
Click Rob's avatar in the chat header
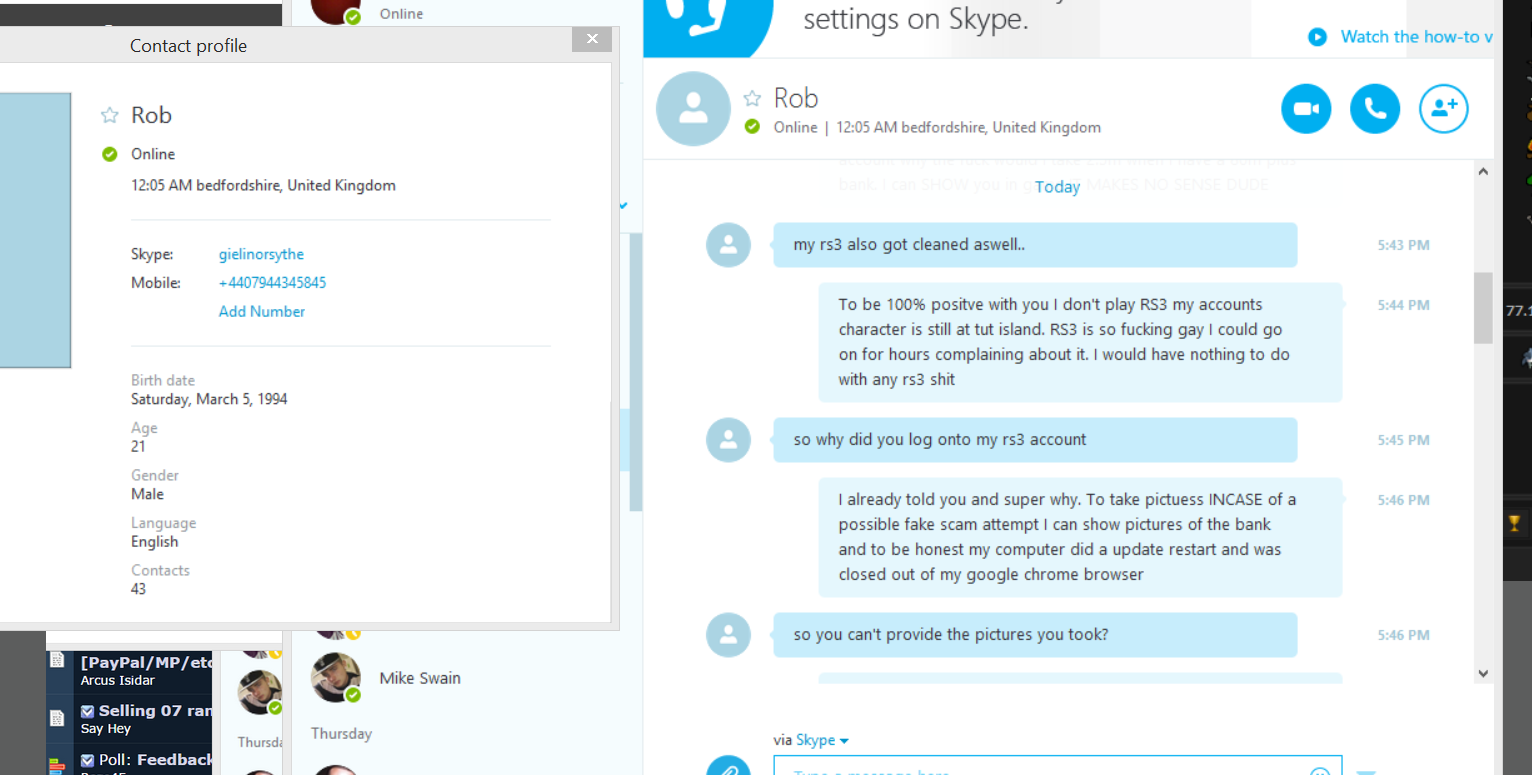(x=693, y=109)
